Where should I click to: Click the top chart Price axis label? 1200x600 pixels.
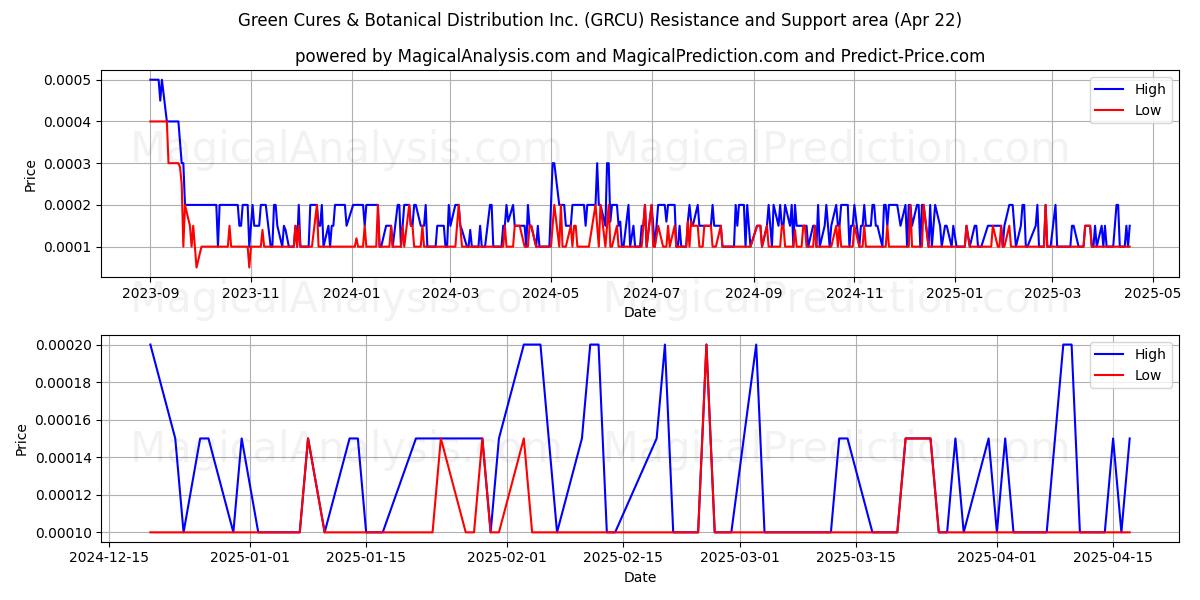[30, 176]
